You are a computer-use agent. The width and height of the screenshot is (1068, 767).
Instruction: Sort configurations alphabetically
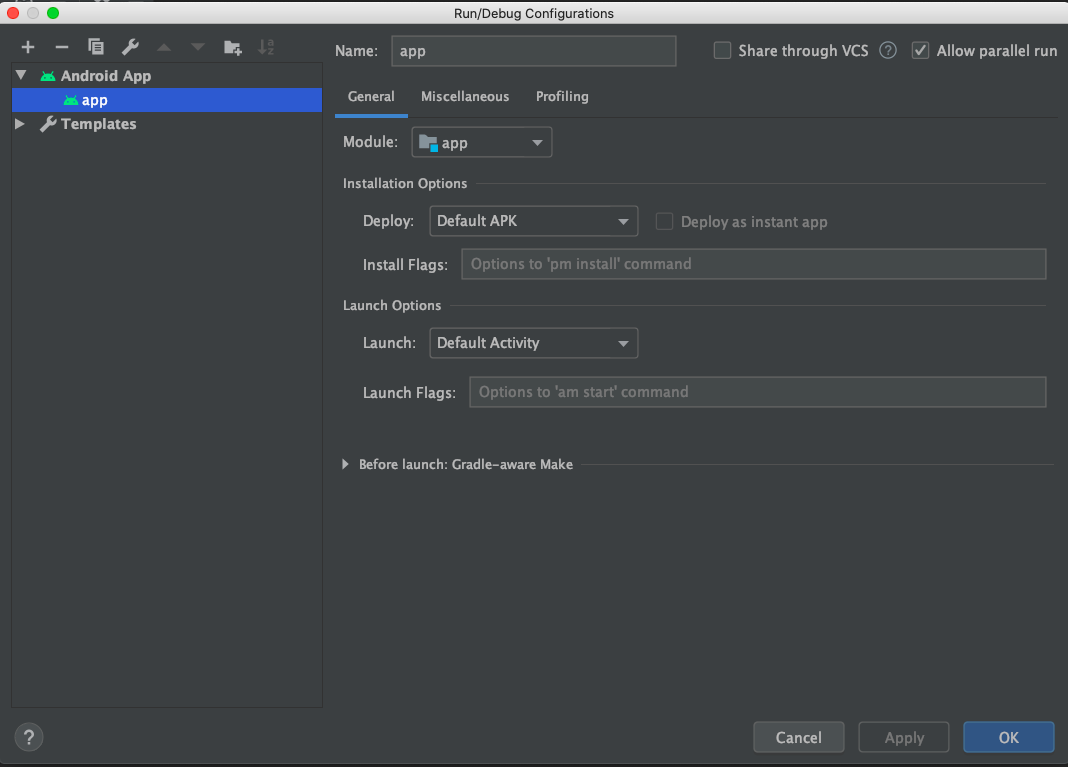coord(264,46)
